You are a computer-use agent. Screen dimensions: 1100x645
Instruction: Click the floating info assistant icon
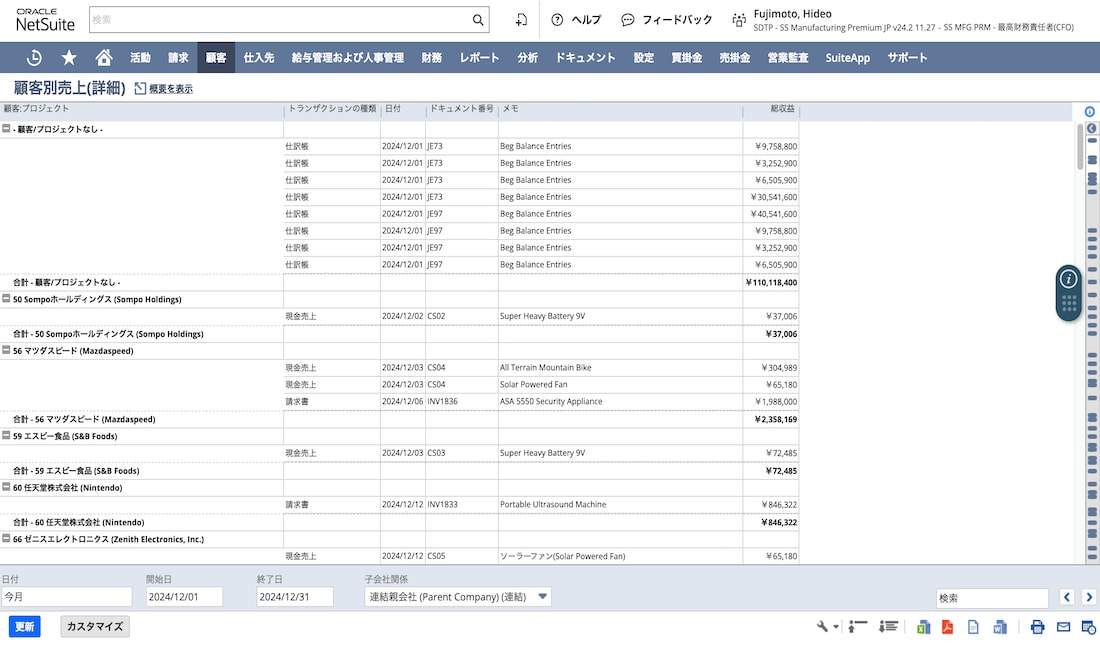[x=1068, y=279]
